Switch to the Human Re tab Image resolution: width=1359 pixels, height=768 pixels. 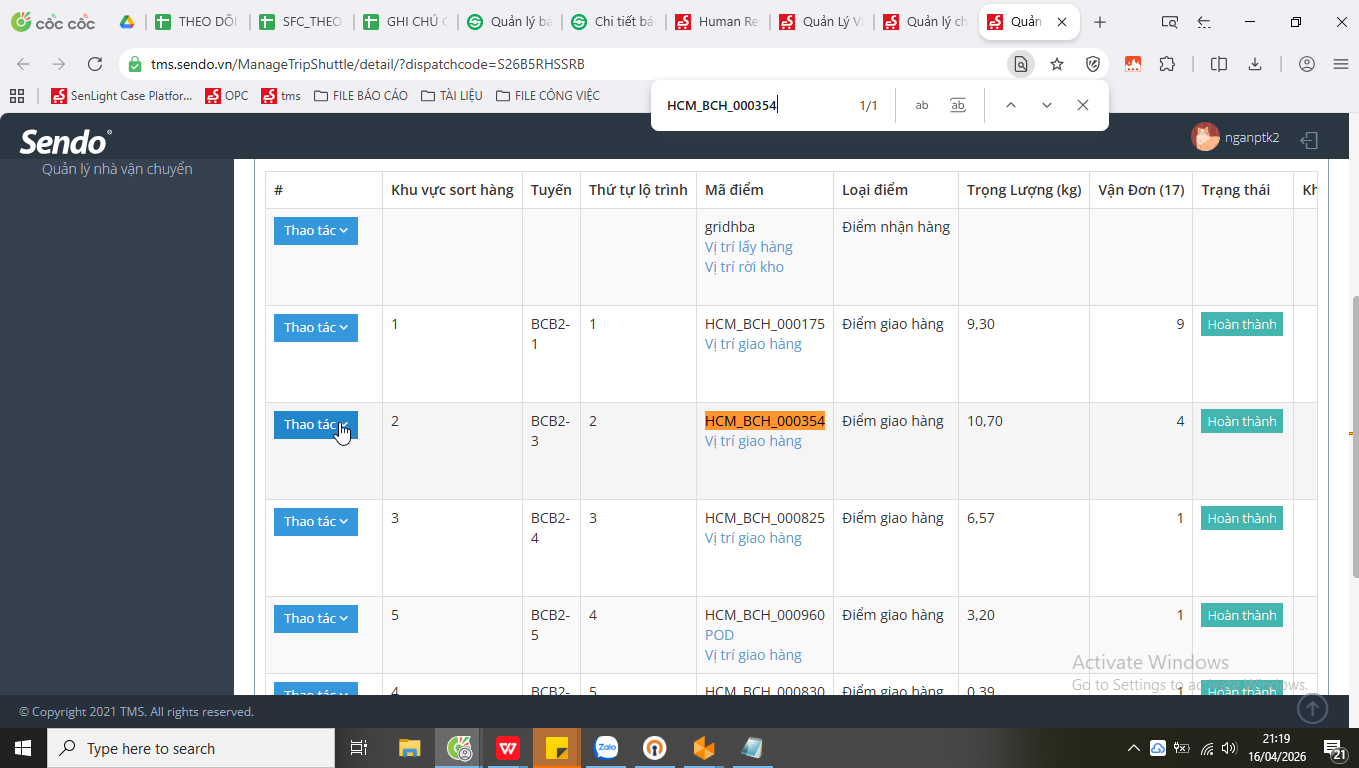(x=718, y=22)
